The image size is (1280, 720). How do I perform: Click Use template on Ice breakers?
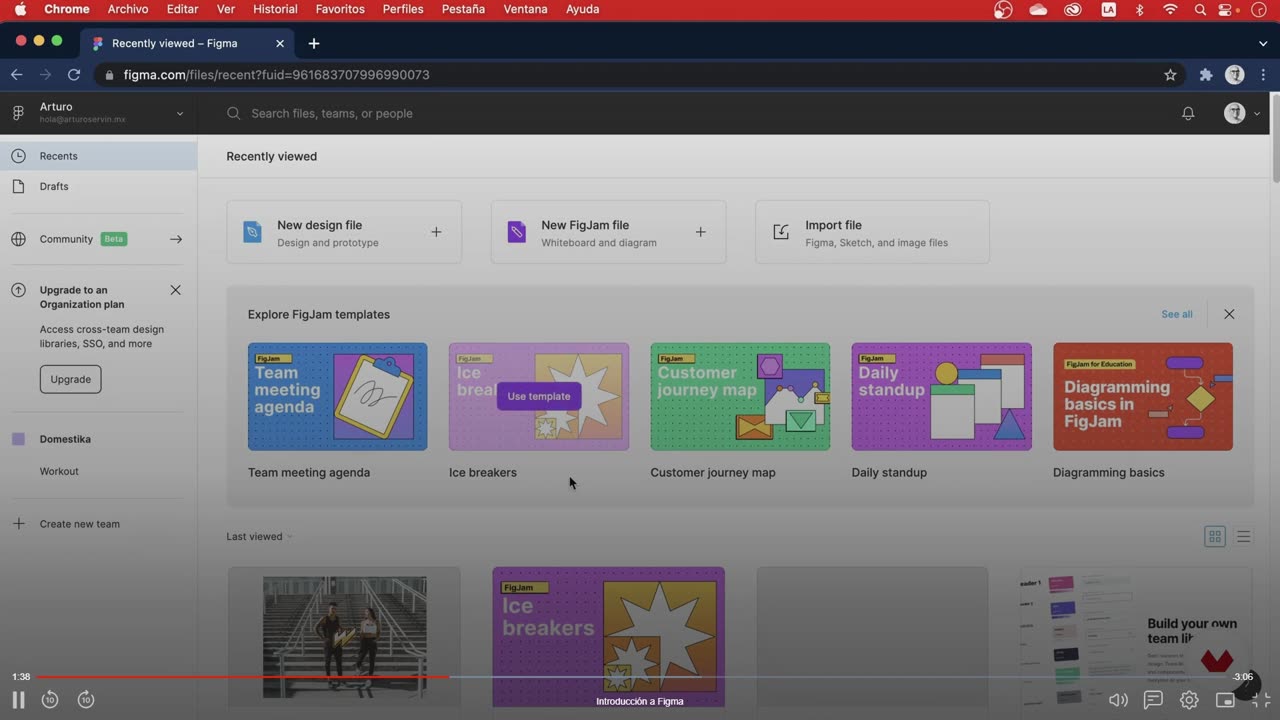539,396
